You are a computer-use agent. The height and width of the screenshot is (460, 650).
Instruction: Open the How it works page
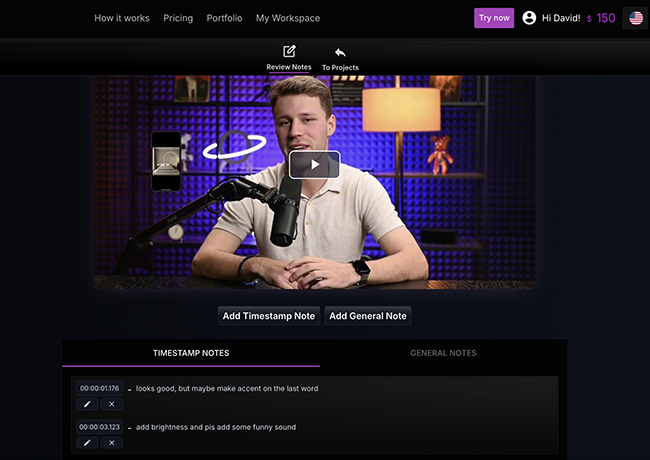coord(122,18)
